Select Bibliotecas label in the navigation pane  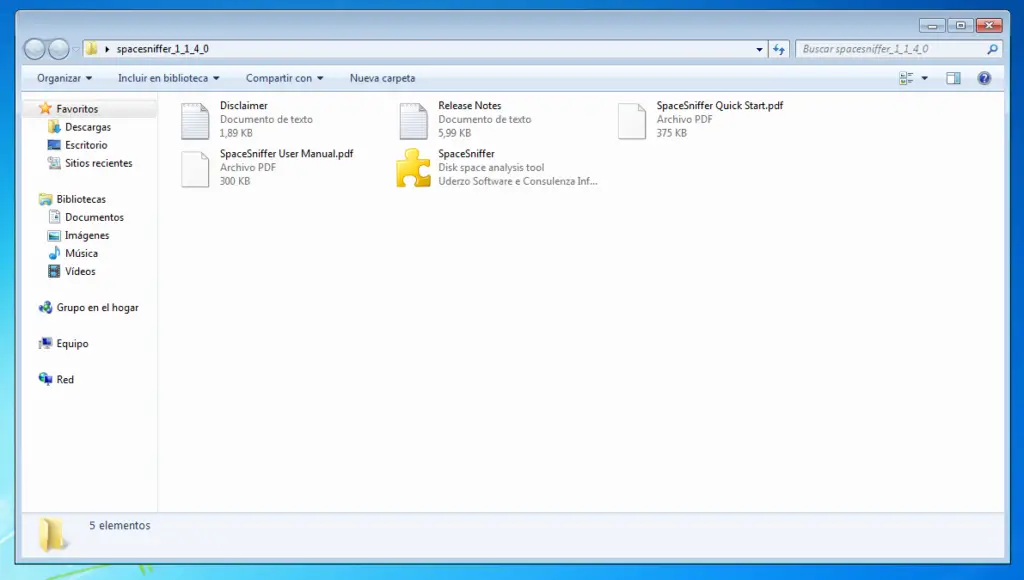[81, 199]
